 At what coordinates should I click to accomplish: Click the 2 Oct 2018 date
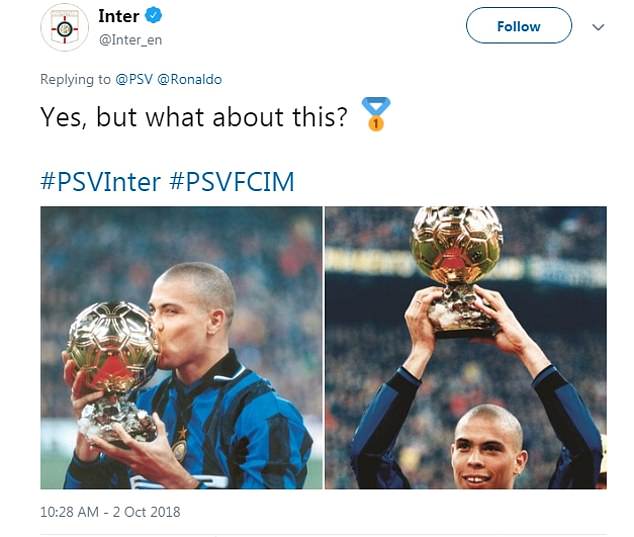[x=149, y=512]
